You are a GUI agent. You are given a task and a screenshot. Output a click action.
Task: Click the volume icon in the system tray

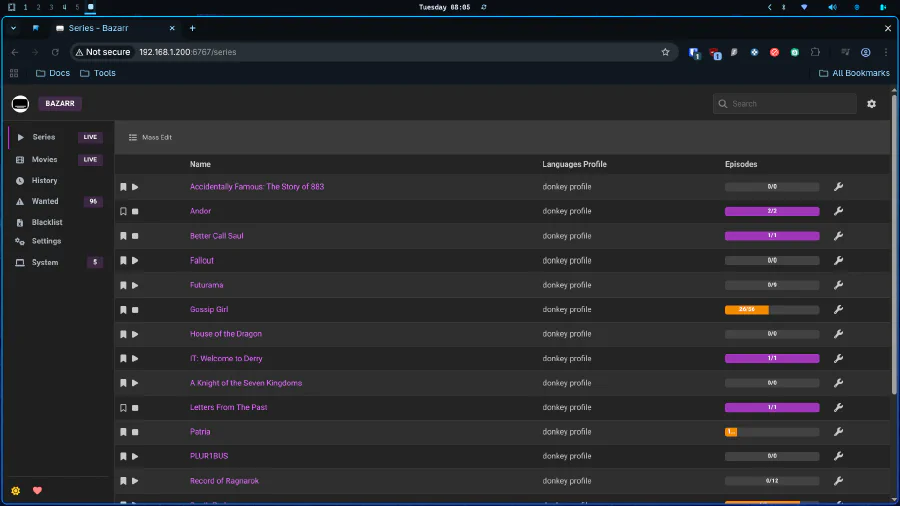[832, 7]
